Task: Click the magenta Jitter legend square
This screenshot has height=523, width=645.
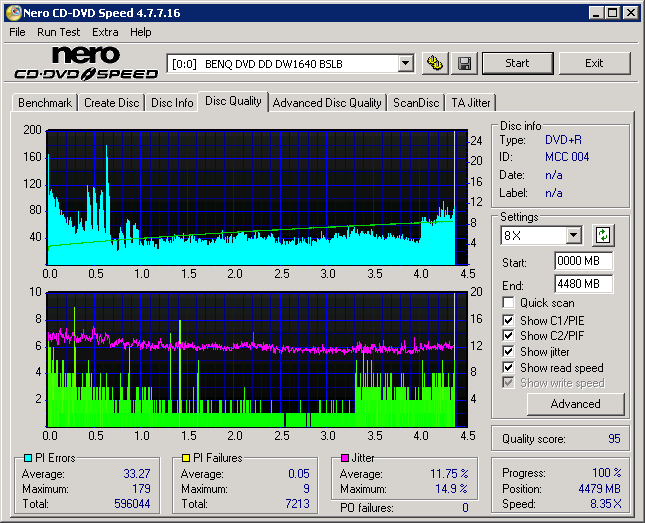Action: [x=345, y=458]
